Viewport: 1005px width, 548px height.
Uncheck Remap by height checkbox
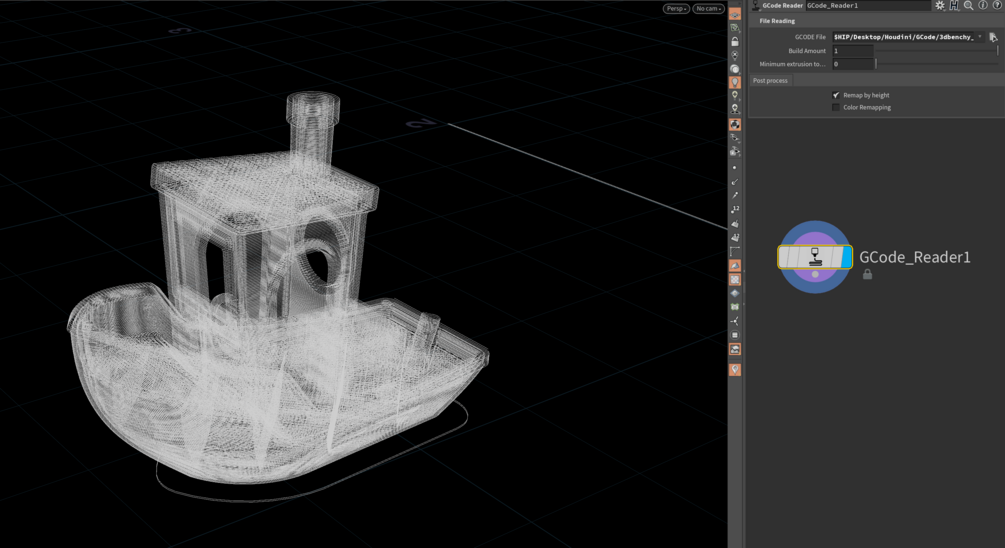pos(836,95)
